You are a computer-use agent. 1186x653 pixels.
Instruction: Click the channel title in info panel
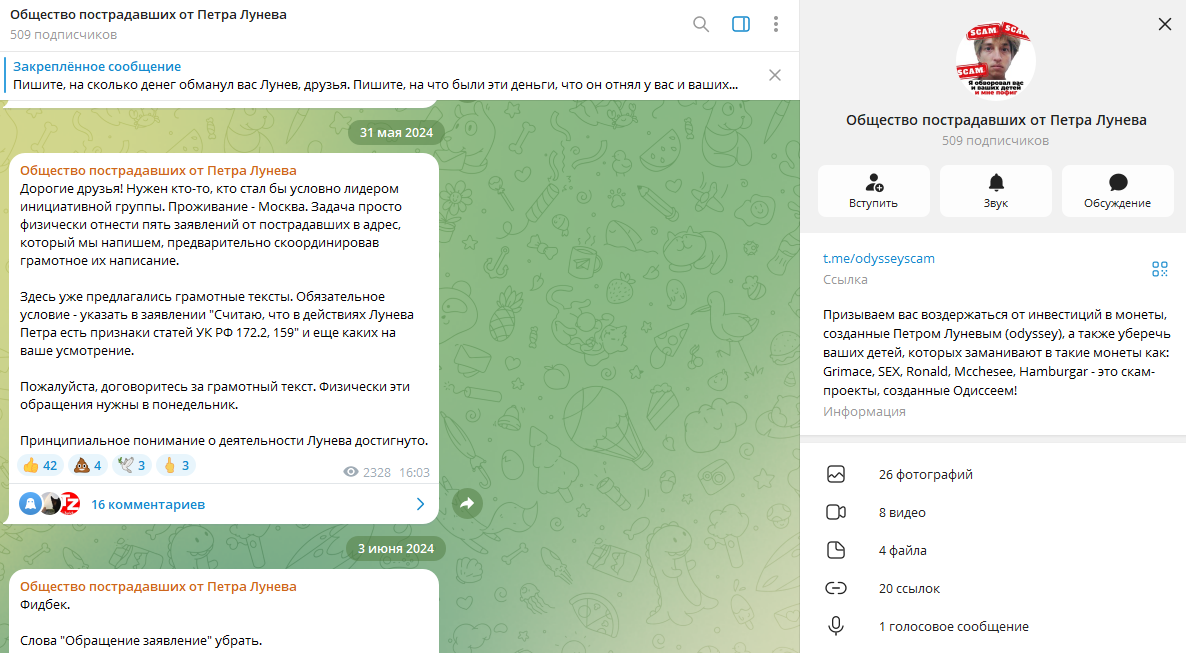tap(996, 120)
